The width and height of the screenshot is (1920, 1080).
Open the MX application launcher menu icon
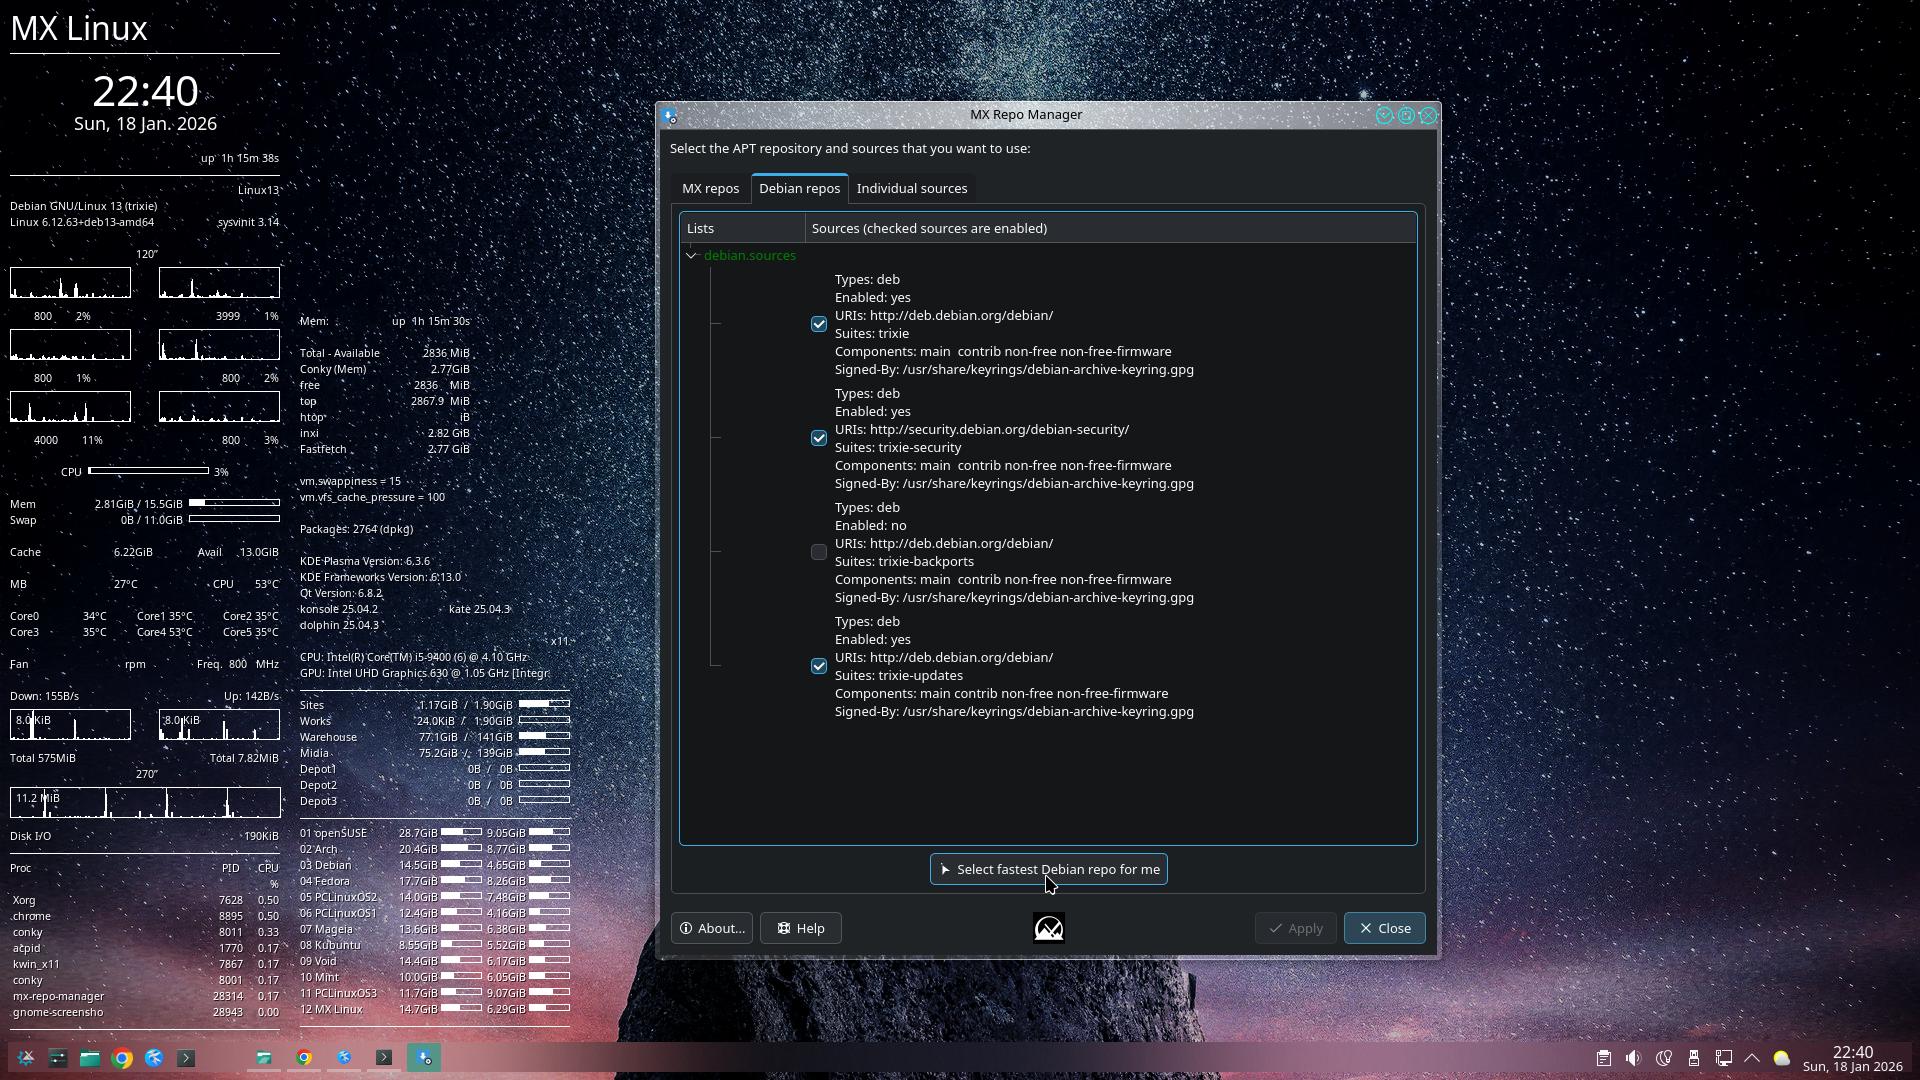click(x=26, y=1058)
